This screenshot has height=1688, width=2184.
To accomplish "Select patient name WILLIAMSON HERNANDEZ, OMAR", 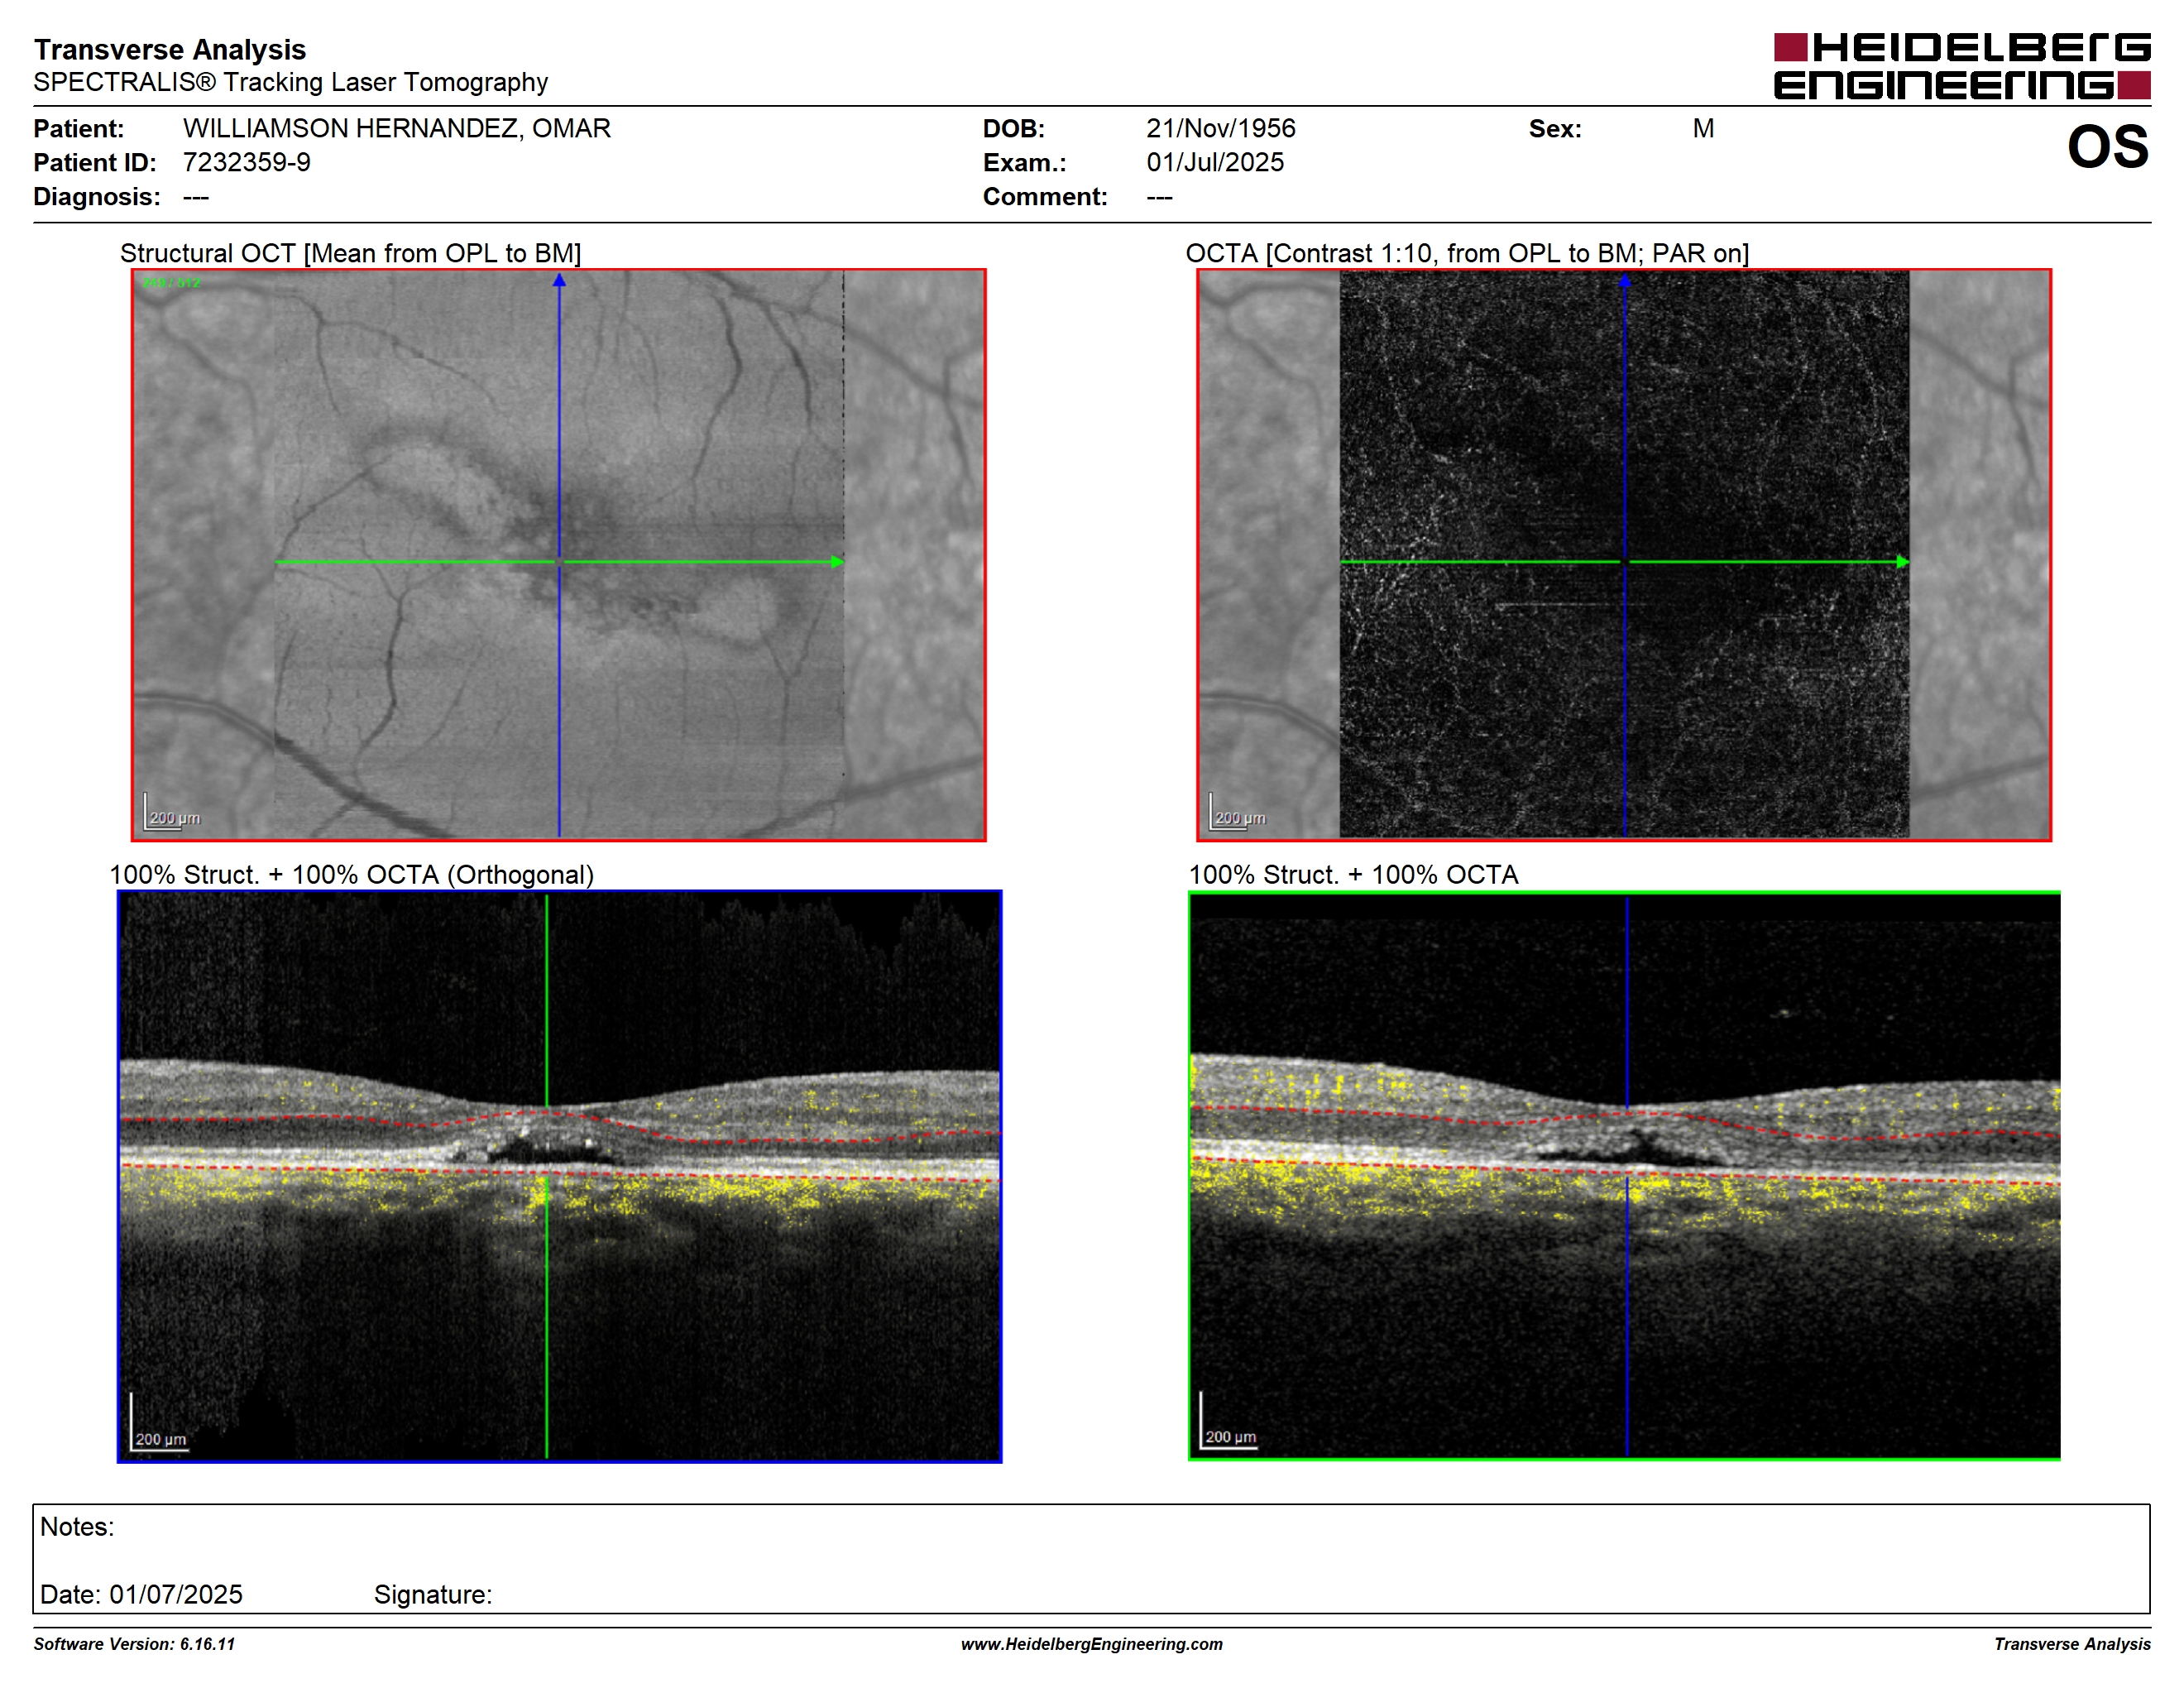I will [397, 128].
